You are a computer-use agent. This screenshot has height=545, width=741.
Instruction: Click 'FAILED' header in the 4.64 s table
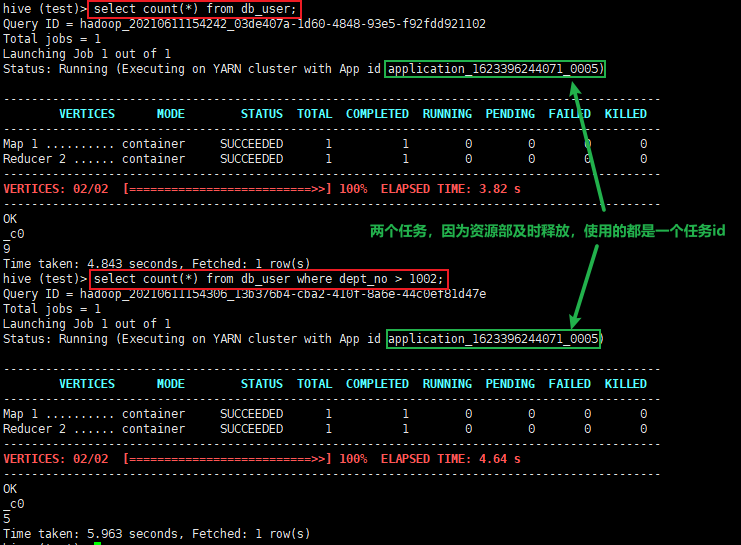click(x=569, y=383)
